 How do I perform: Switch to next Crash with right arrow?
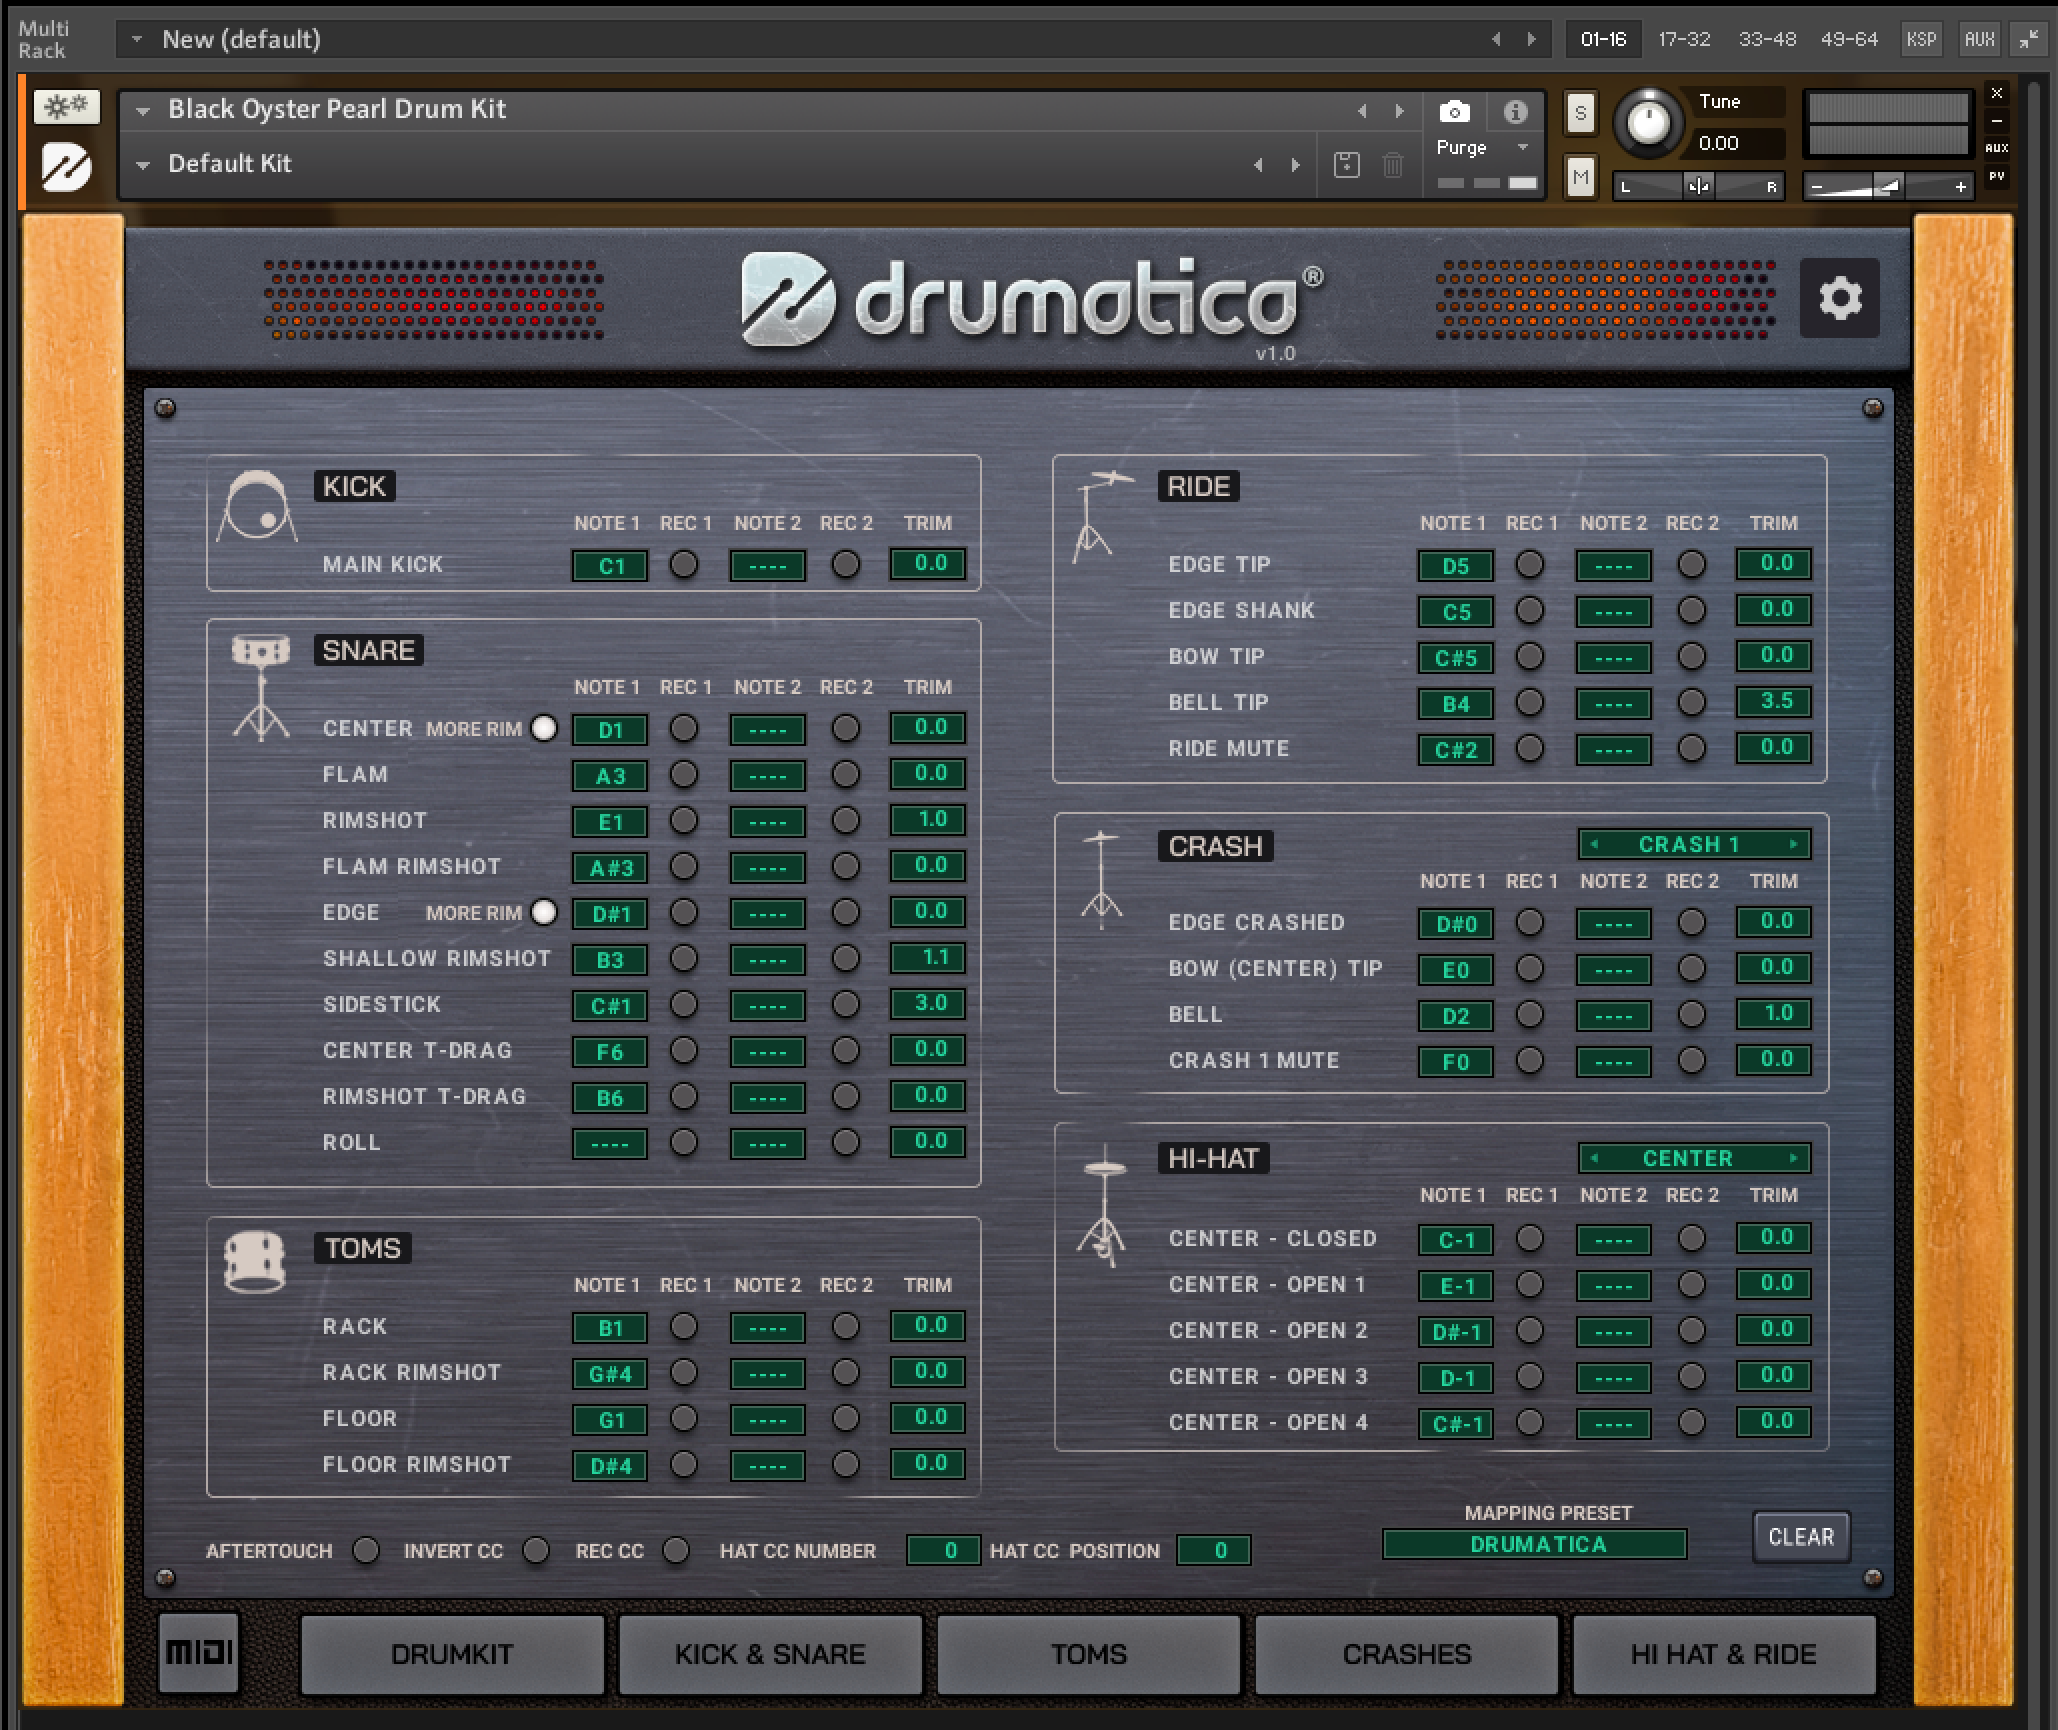(1794, 844)
